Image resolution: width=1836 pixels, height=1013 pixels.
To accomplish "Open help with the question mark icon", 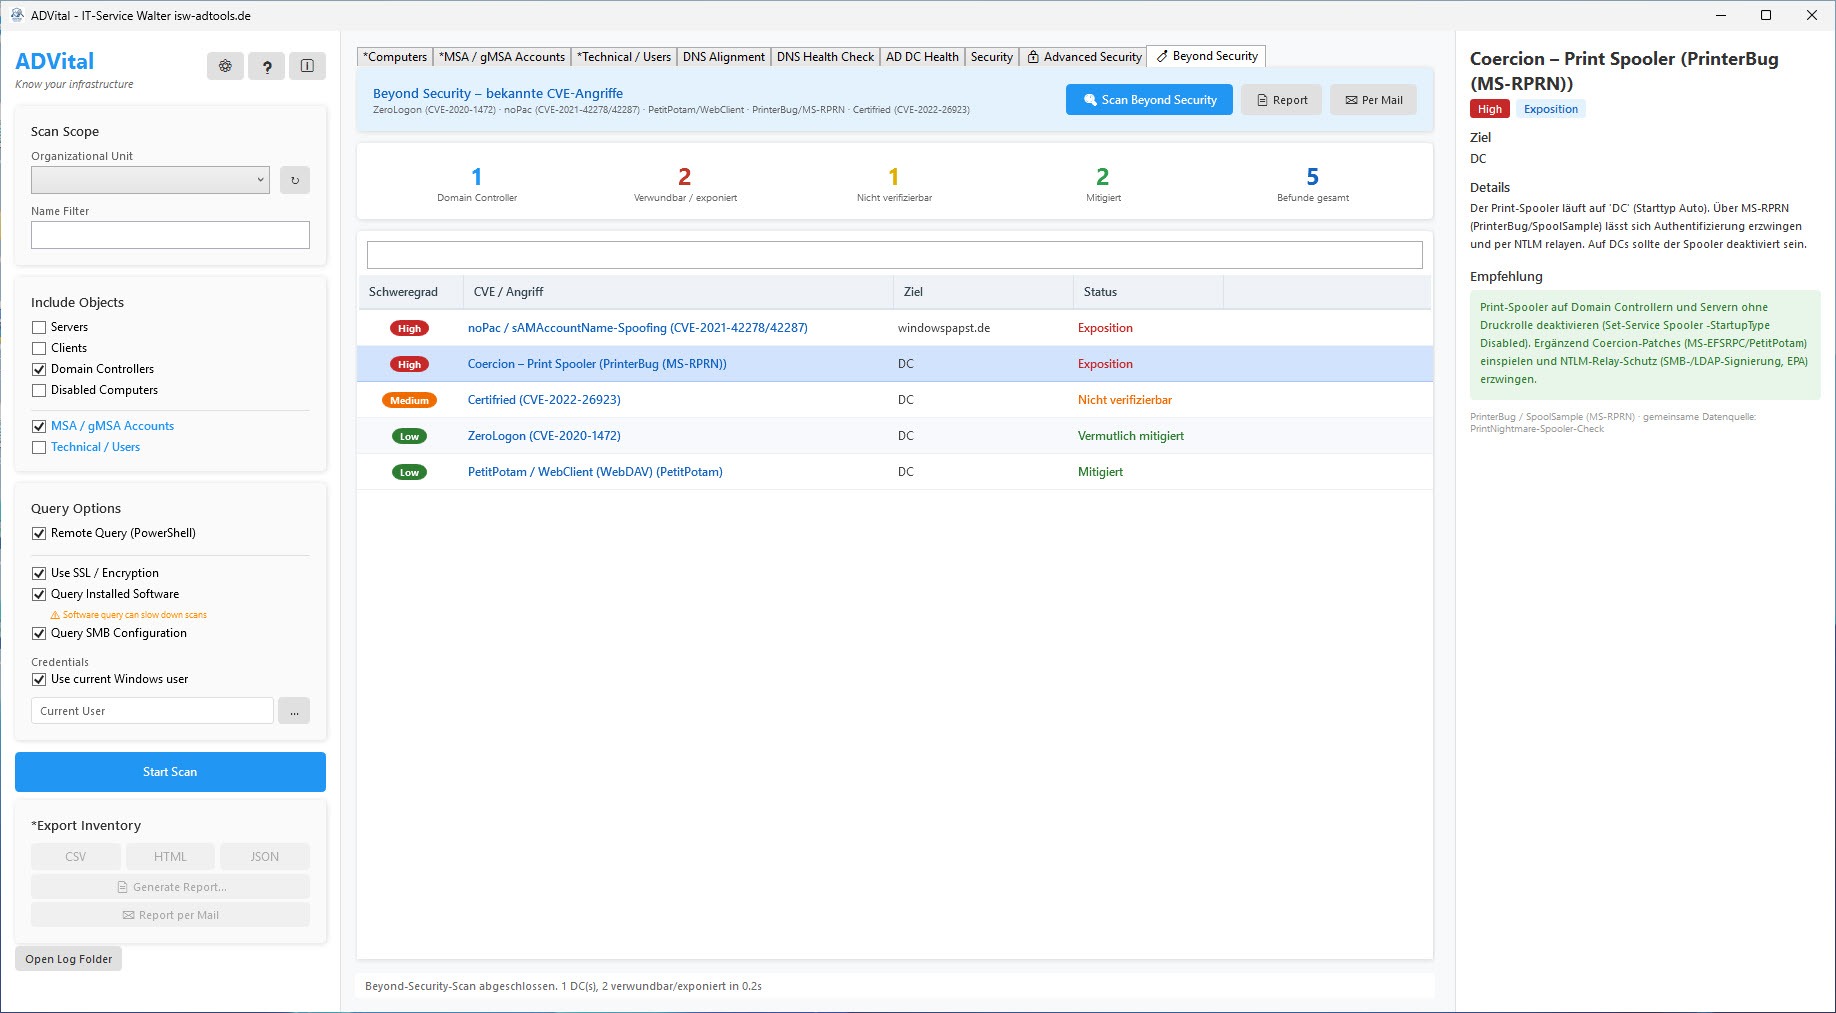I will point(266,66).
